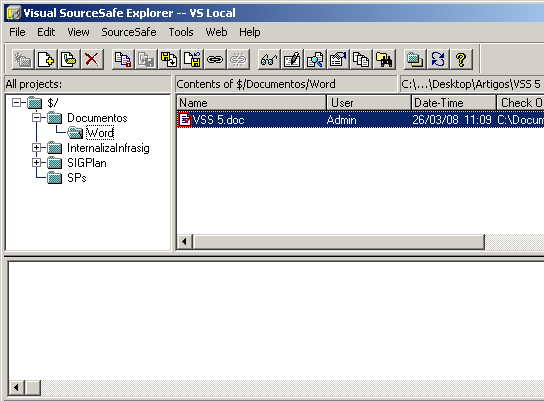
Task: Click the Edit File pencil icon
Action: pyautogui.click(x=292, y=59)
